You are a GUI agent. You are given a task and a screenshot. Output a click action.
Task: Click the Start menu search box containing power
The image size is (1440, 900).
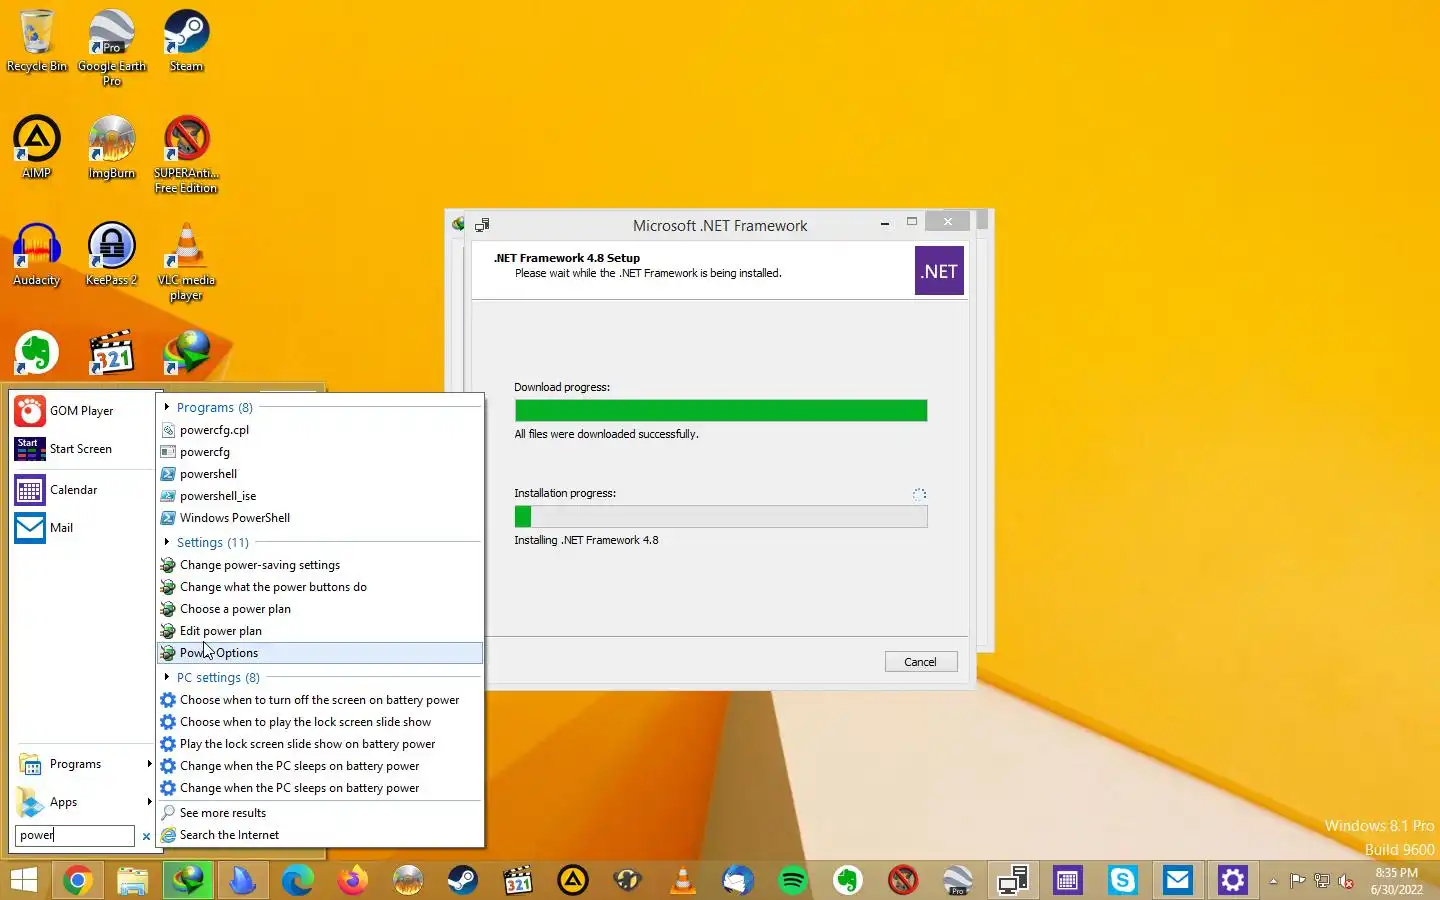[x=75, y=835]
